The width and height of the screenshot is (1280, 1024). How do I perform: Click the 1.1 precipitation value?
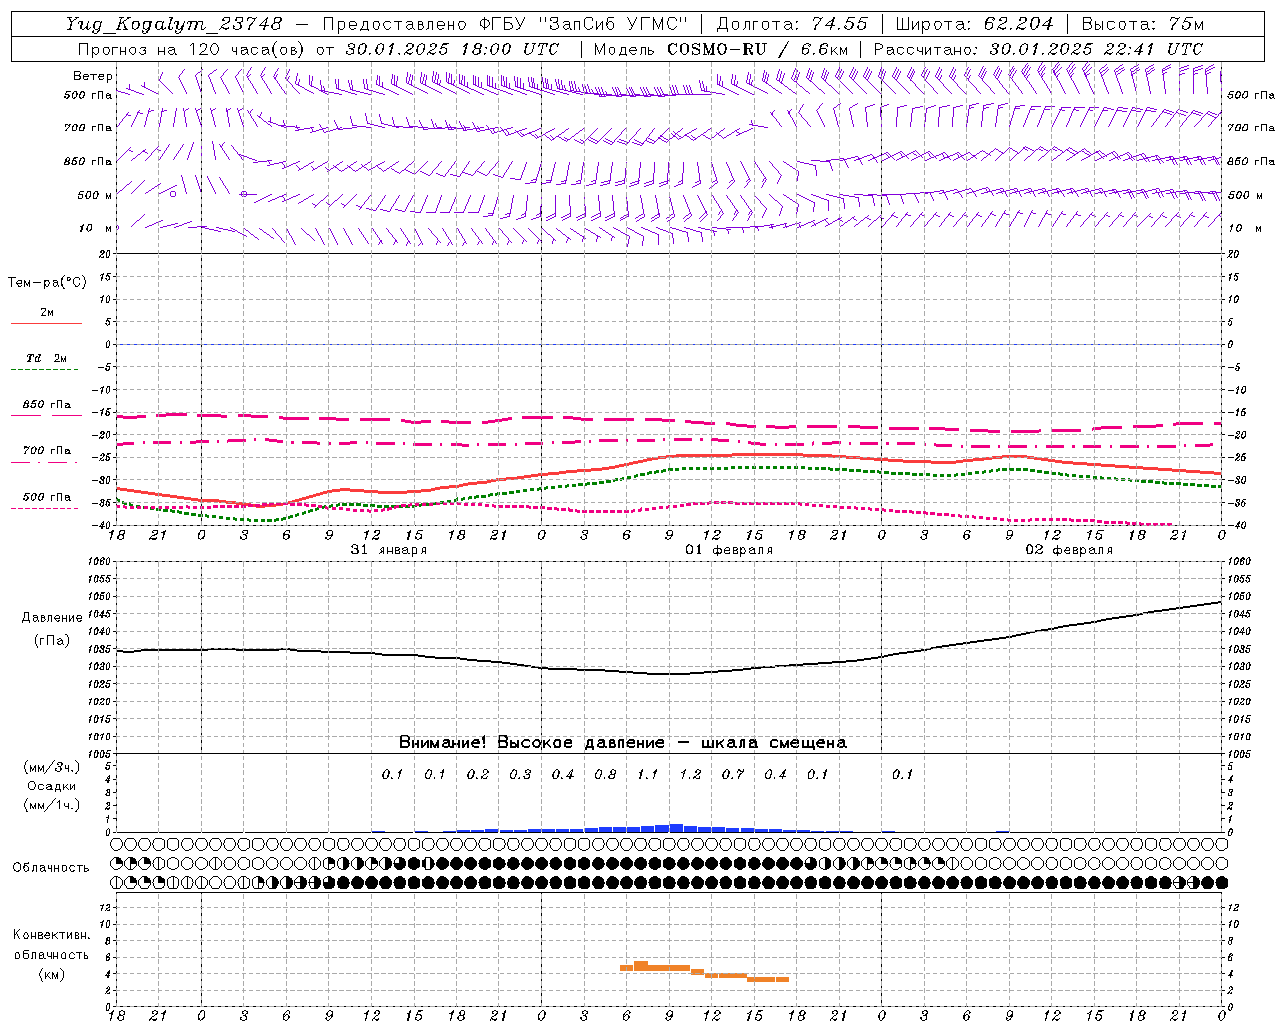coord(648,775)
